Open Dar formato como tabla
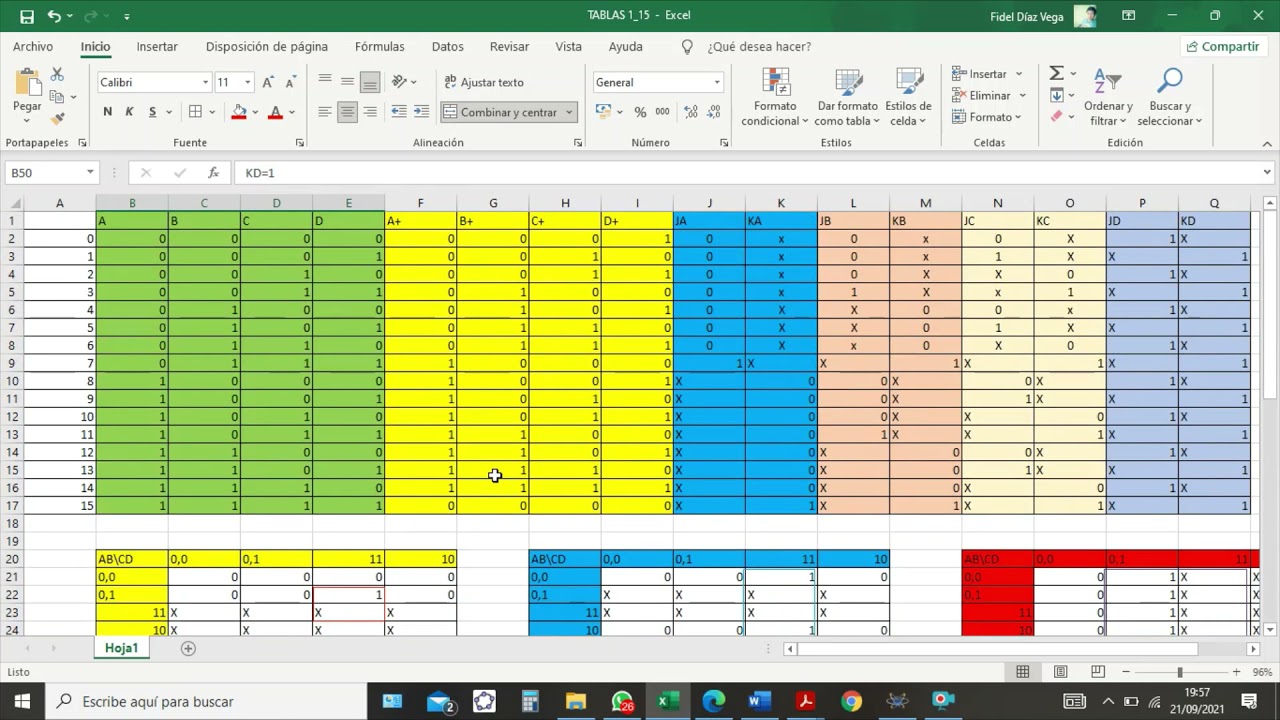Viewport: 1280px width, 720px height. 847,97
